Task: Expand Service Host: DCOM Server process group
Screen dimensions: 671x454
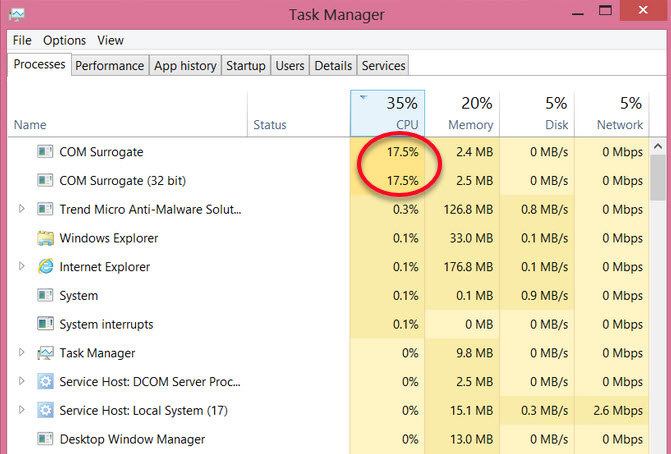Action: [x=22, y=382]
